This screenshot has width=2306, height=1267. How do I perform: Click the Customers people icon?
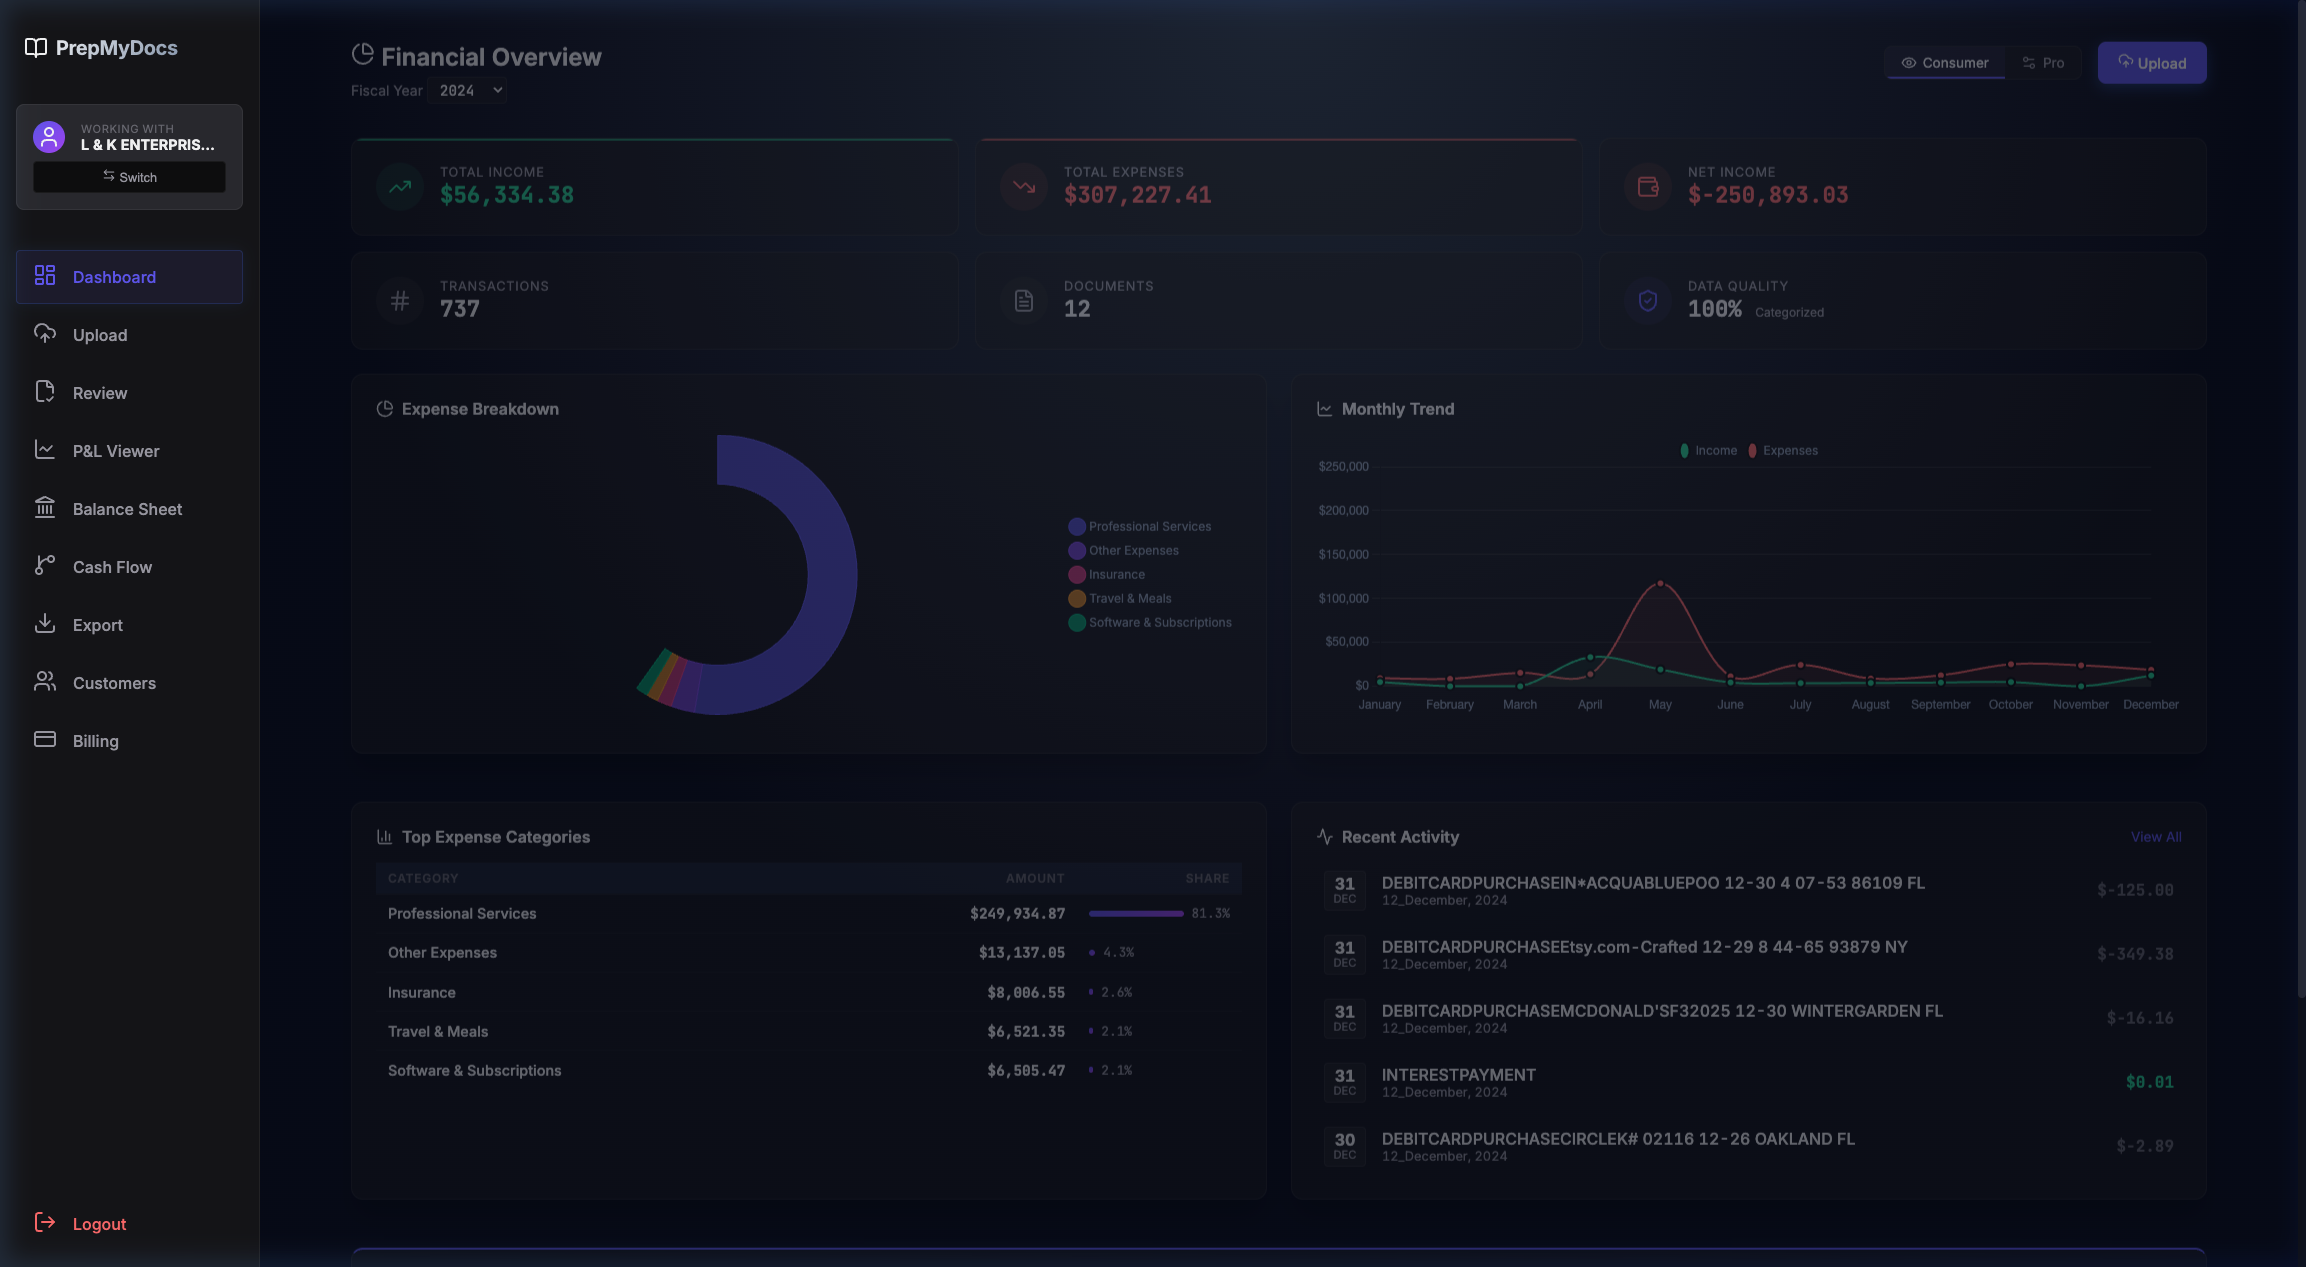point(45,681)
